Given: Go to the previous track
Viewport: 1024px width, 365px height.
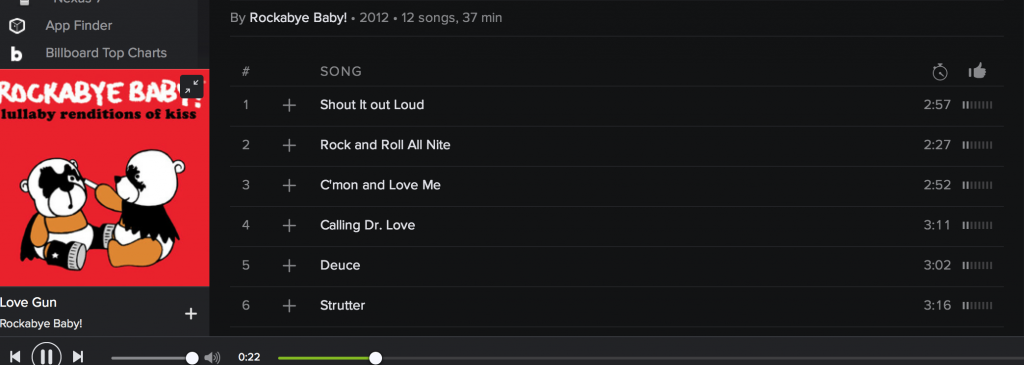Looking at the screenshot, I should pos(15,357).
